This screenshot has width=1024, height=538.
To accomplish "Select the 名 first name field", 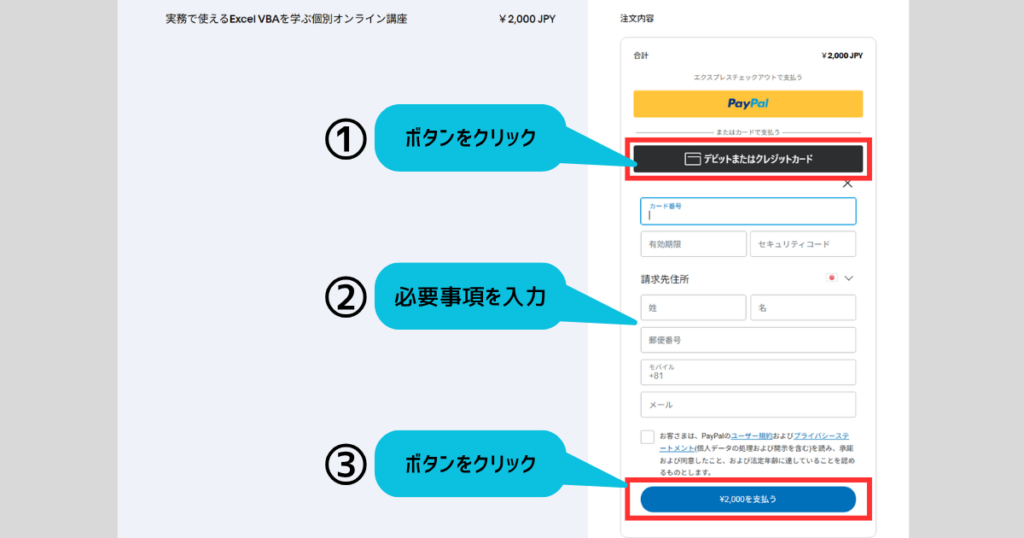I will click(x=803, y=308).
